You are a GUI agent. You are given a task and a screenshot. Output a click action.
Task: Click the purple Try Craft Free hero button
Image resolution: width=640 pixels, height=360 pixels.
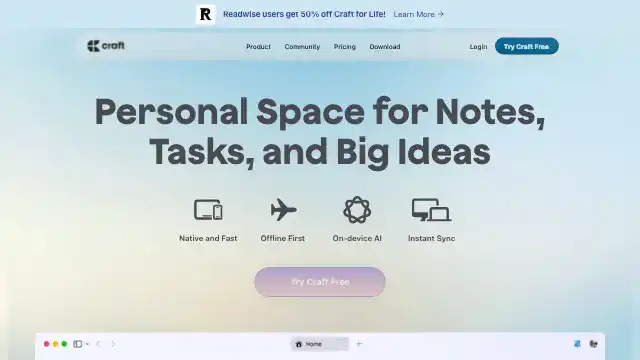click(x=320, y=282)
